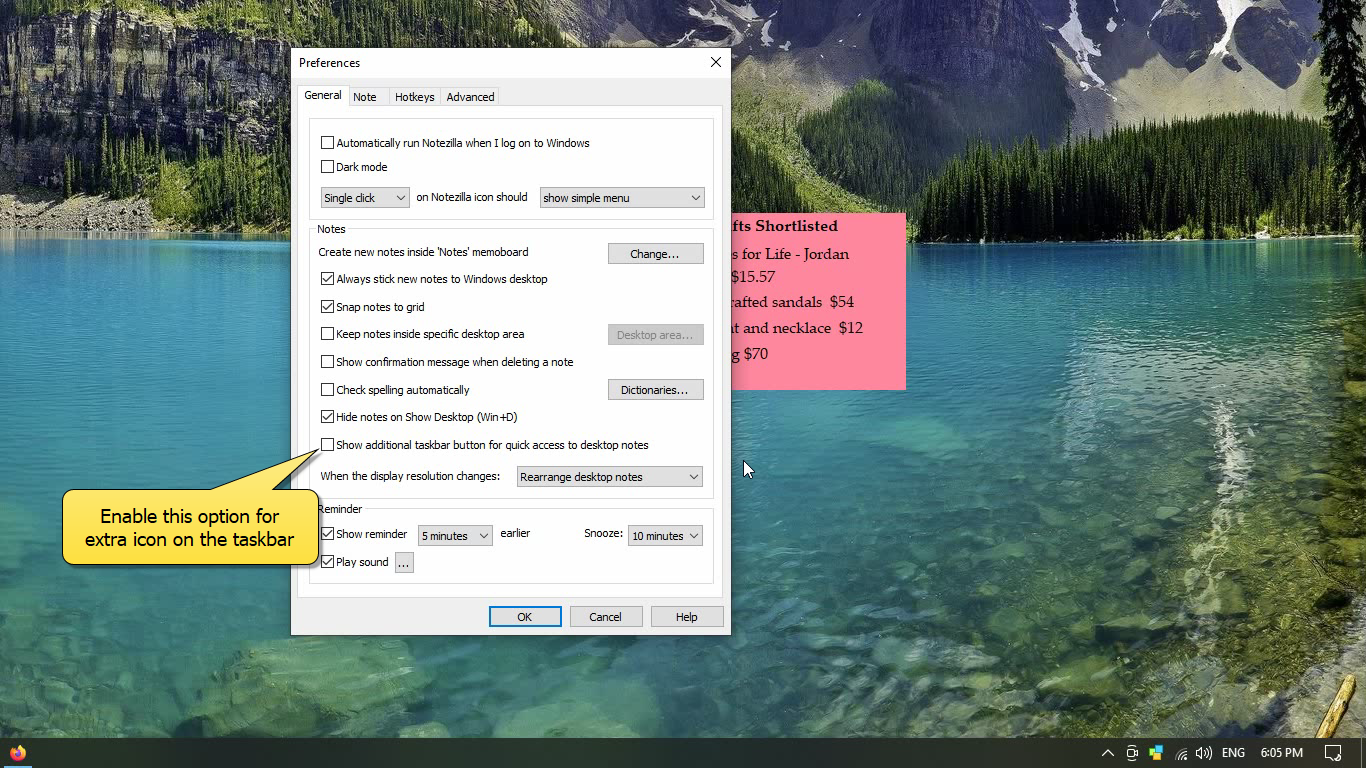Open the Action Center notifications icon
Viewport: 1366px width, 768px height.
click(1332, 753)
